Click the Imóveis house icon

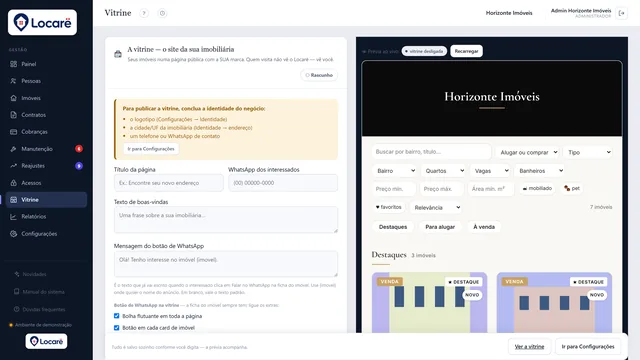coord(13,98)
